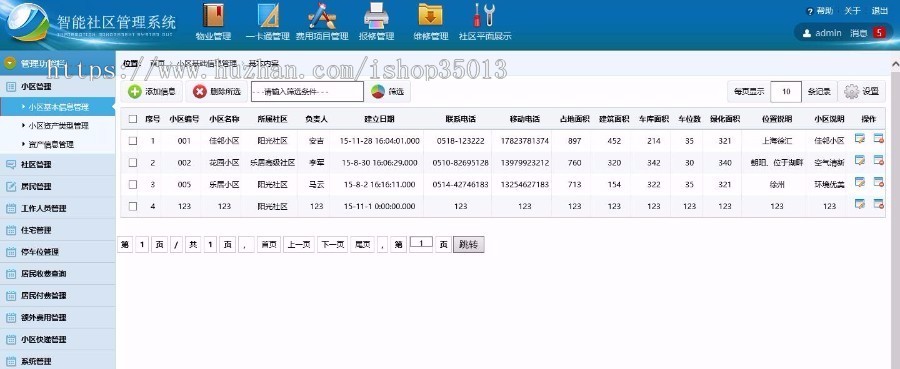Click the 建立日期 column header
Screen dimensions: 900x369
point(379,119)
